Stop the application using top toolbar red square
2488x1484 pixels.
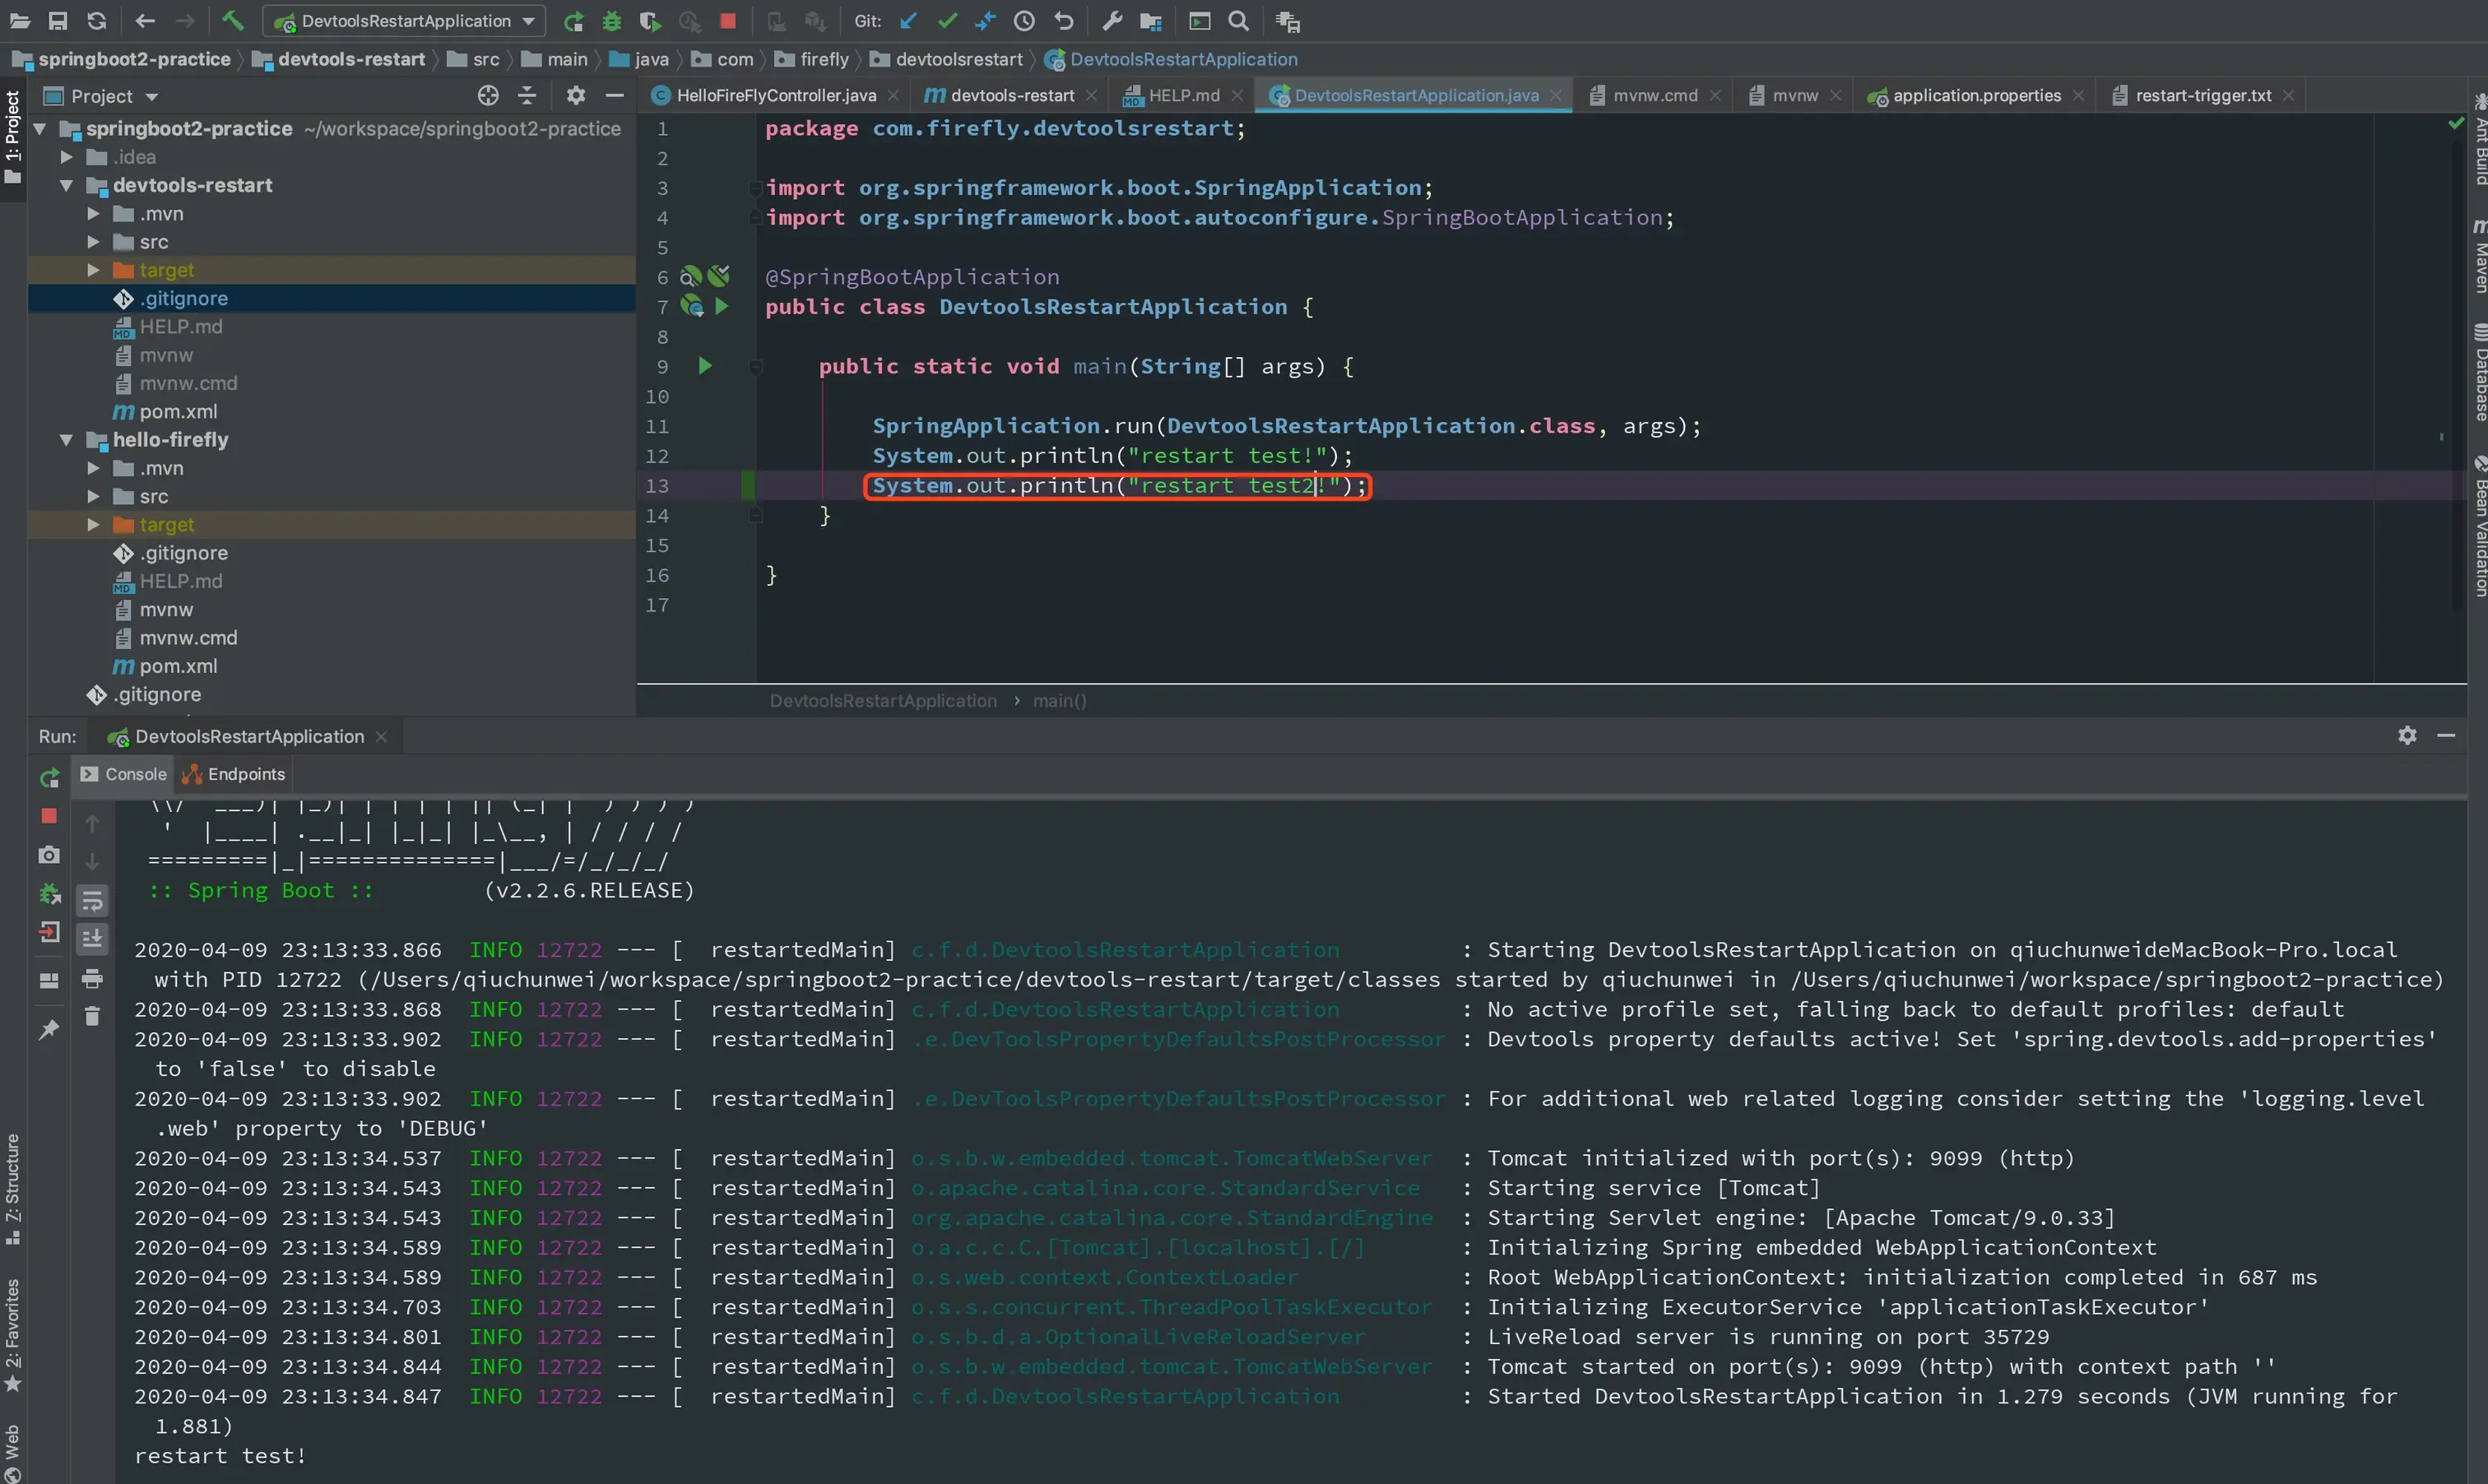pyautogui.click(x=728, y=21)
